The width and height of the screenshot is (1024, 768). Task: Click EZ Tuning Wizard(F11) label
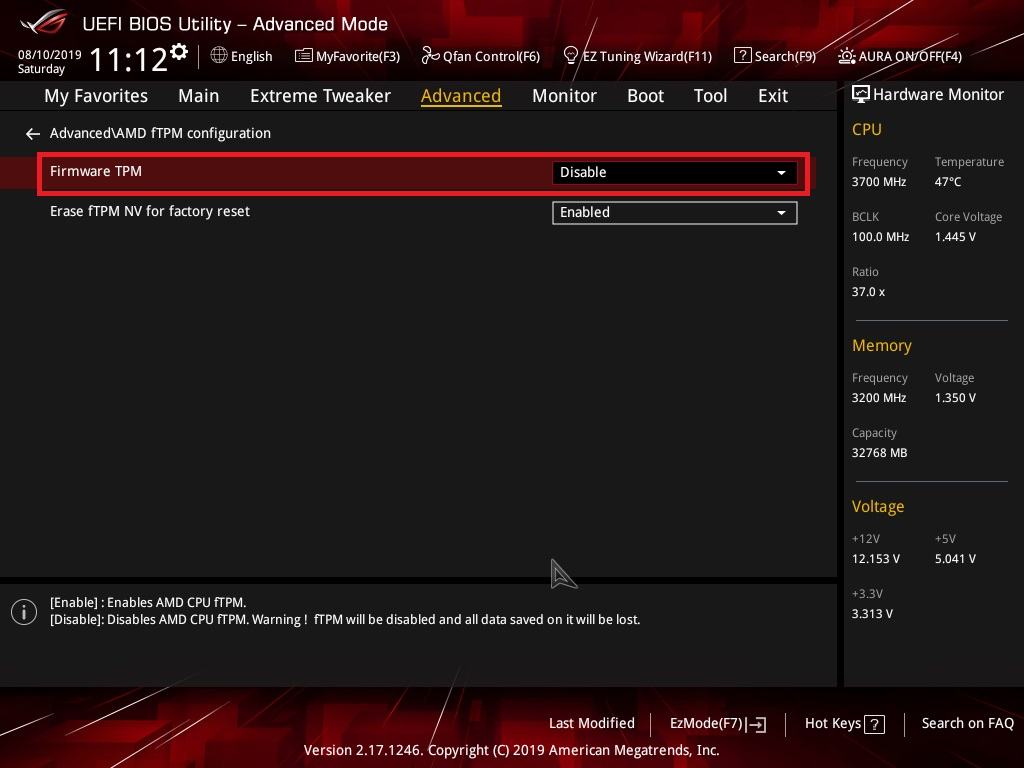tap(647, 56)
